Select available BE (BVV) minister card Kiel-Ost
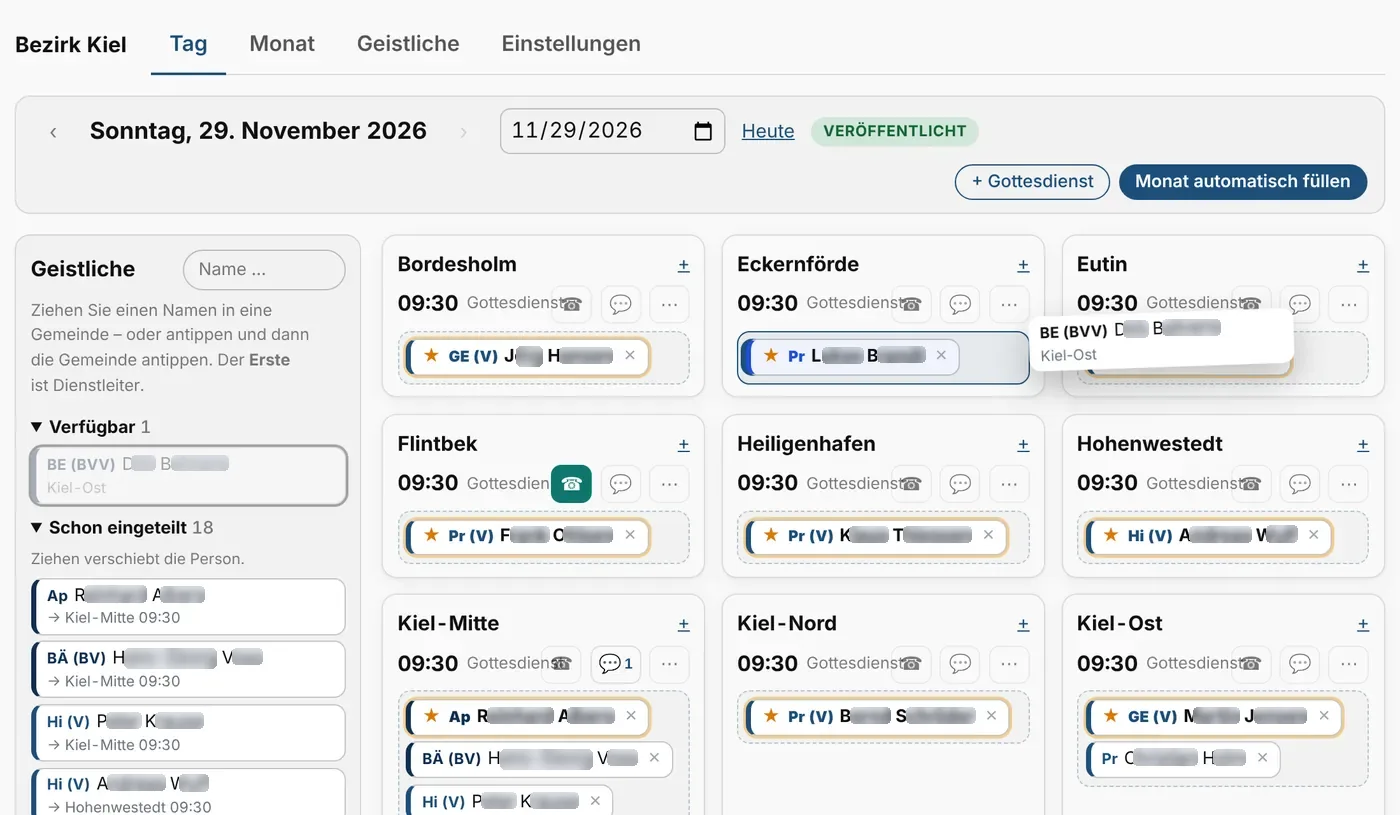Viewport: 1400px width, 815px height. tap(189, 476)
